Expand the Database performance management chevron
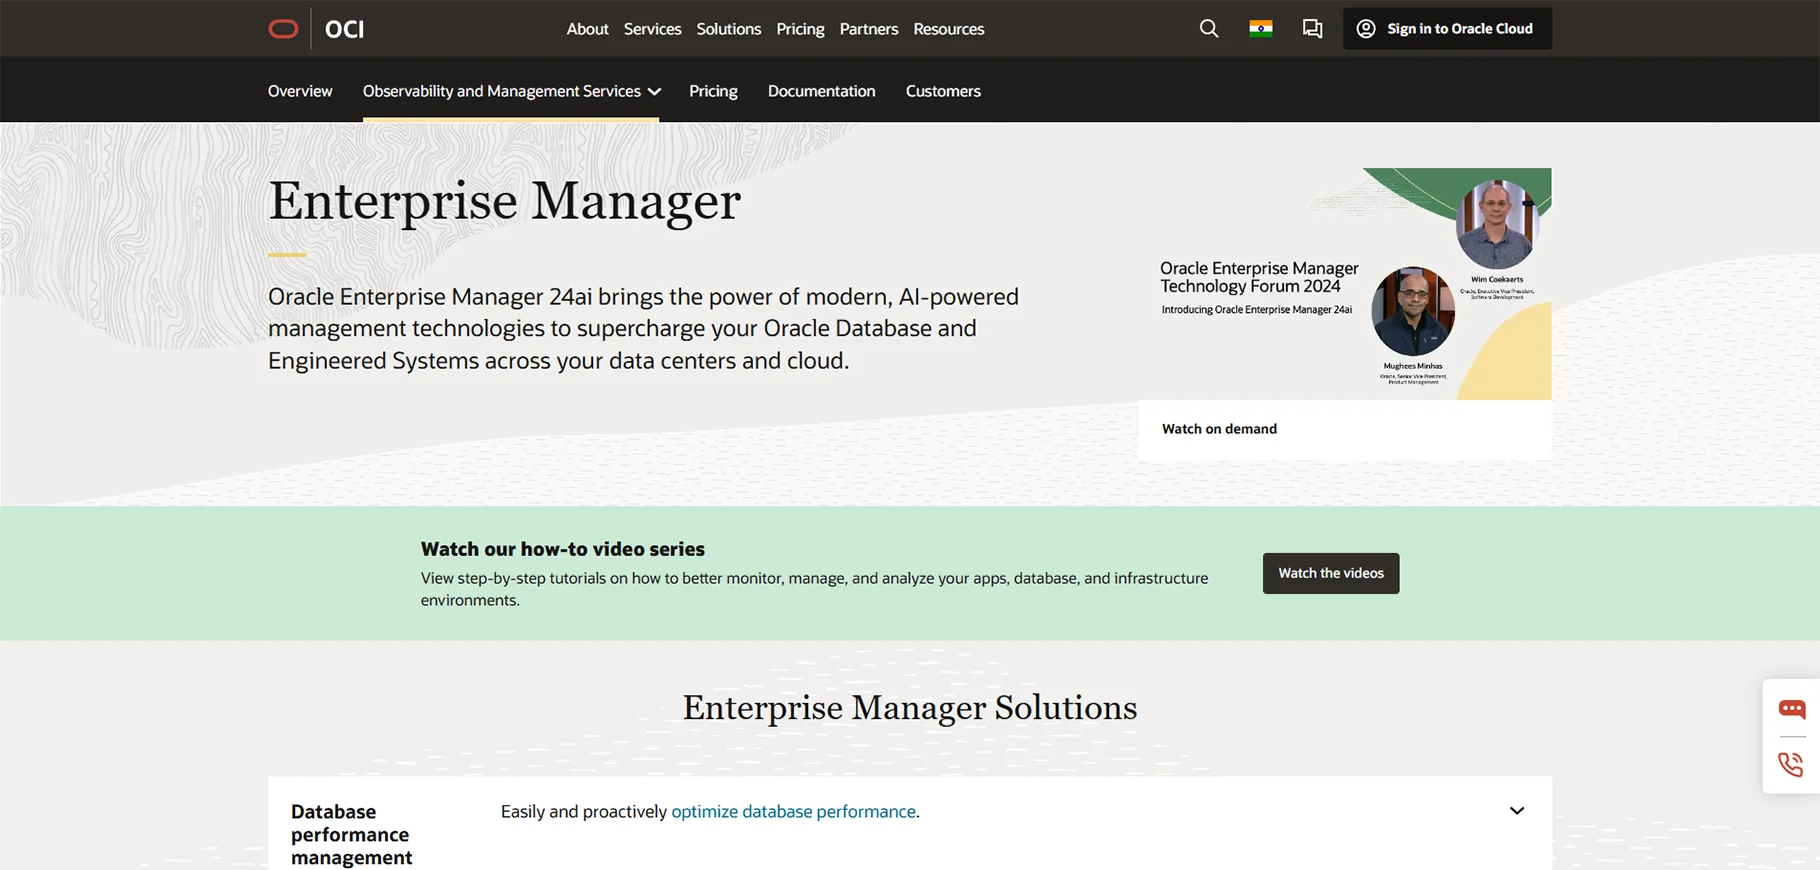 pos(1517,811)
